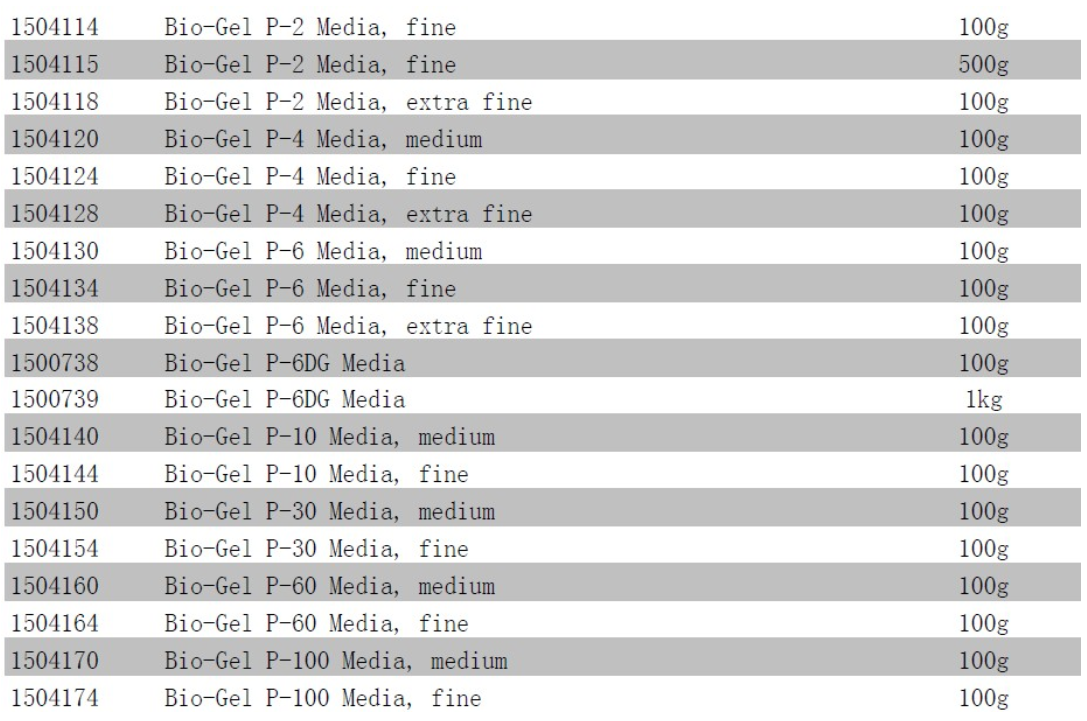Click catalog number 1500738
Viewport: 1087px width, 721px height.
click(55, 363)
